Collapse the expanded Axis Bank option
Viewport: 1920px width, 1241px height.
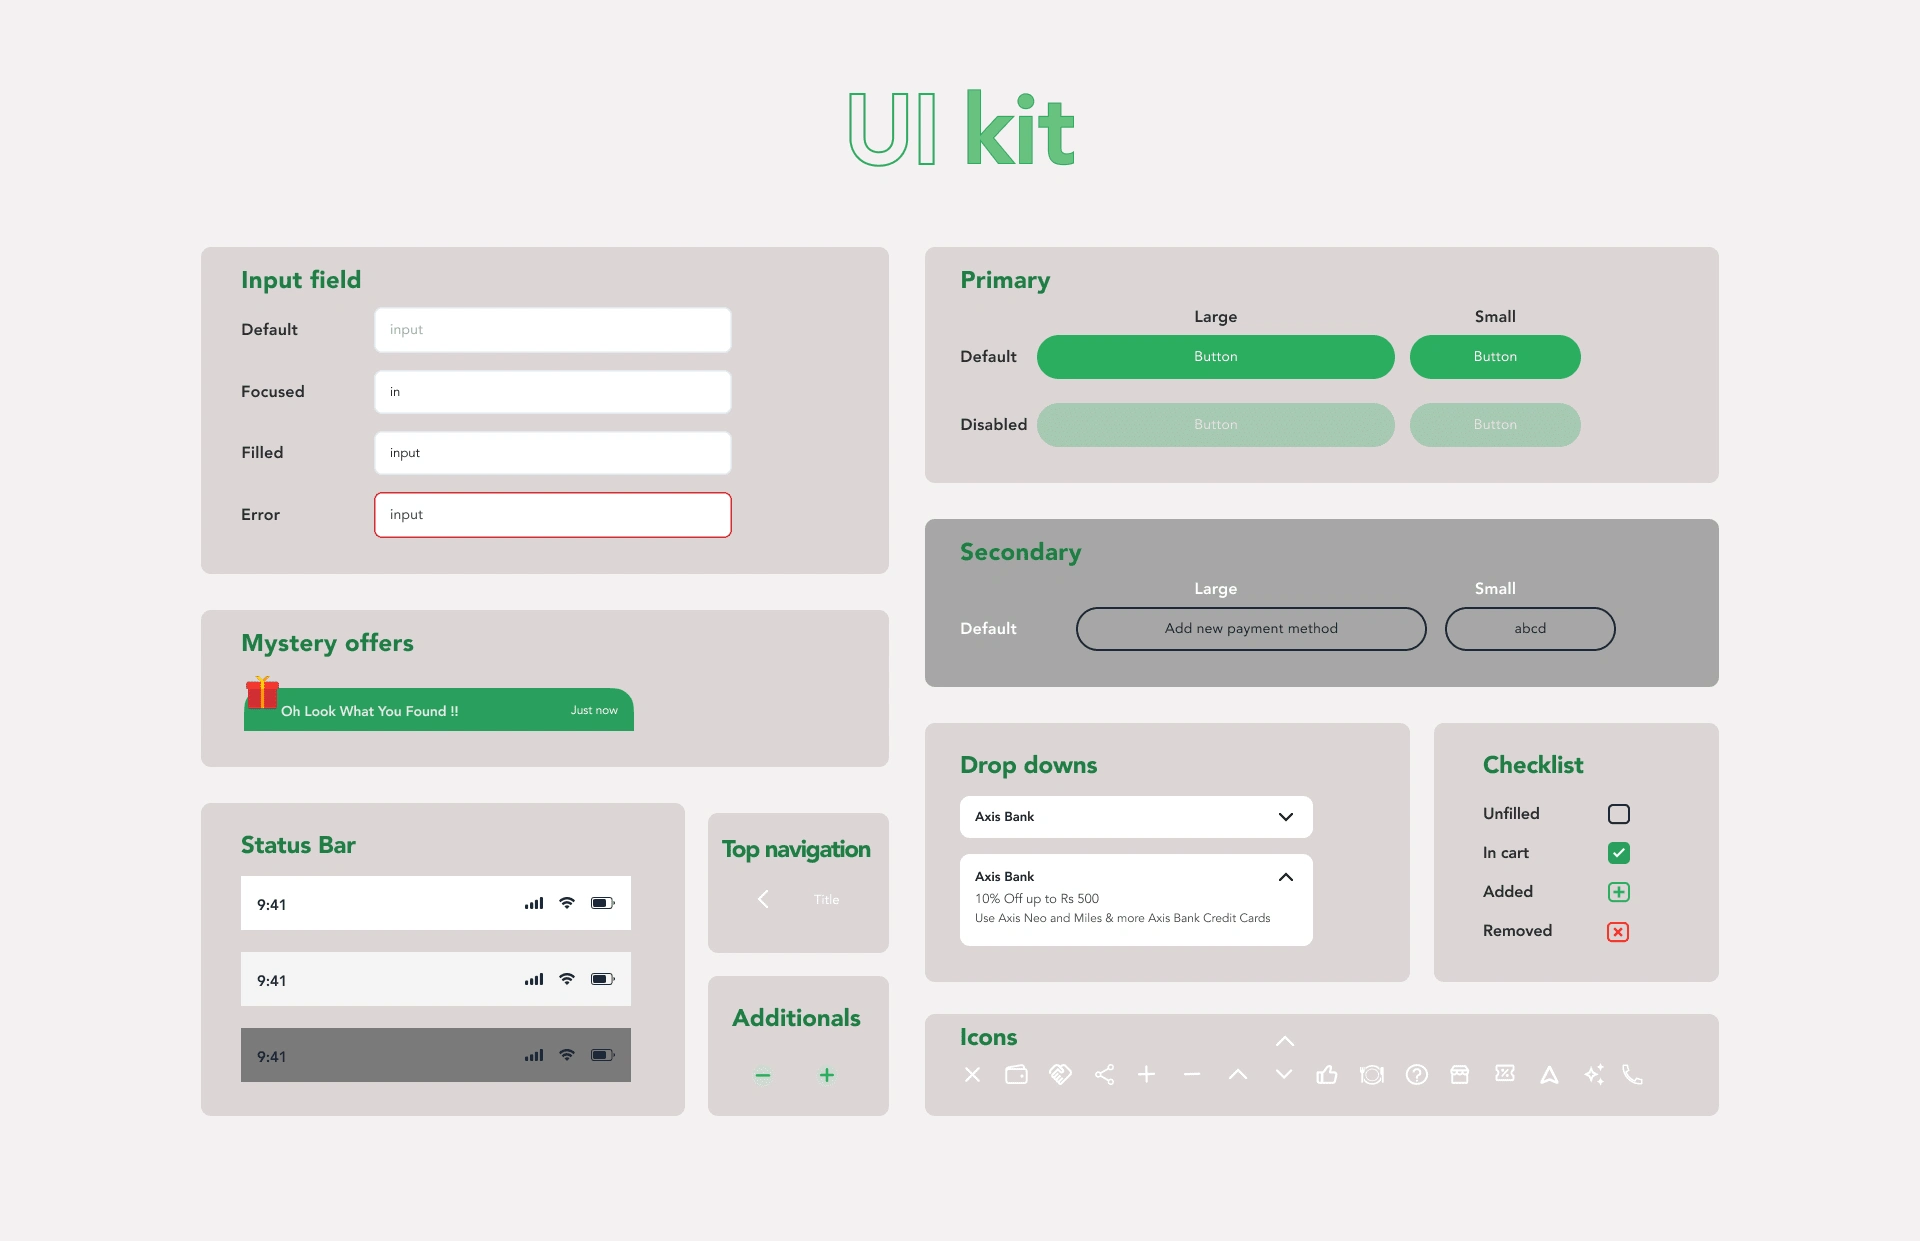point(1285,876)
